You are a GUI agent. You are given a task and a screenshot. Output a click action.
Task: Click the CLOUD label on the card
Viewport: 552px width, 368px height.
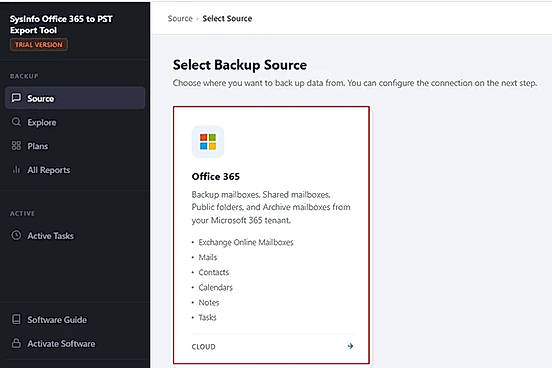pyautogui.click(x=203, y=347)
